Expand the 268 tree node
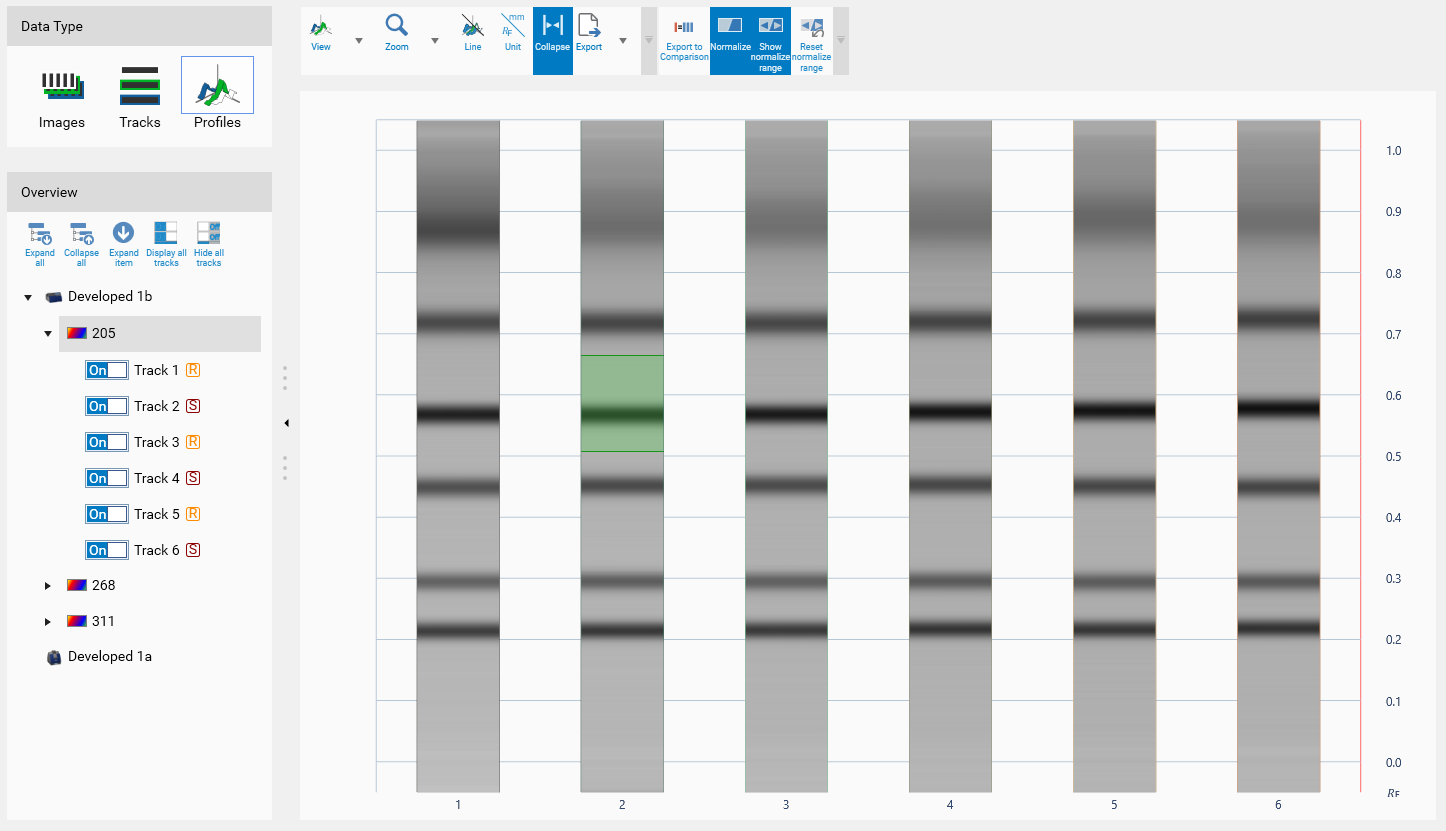1446x831 pixels. [48, 586]
